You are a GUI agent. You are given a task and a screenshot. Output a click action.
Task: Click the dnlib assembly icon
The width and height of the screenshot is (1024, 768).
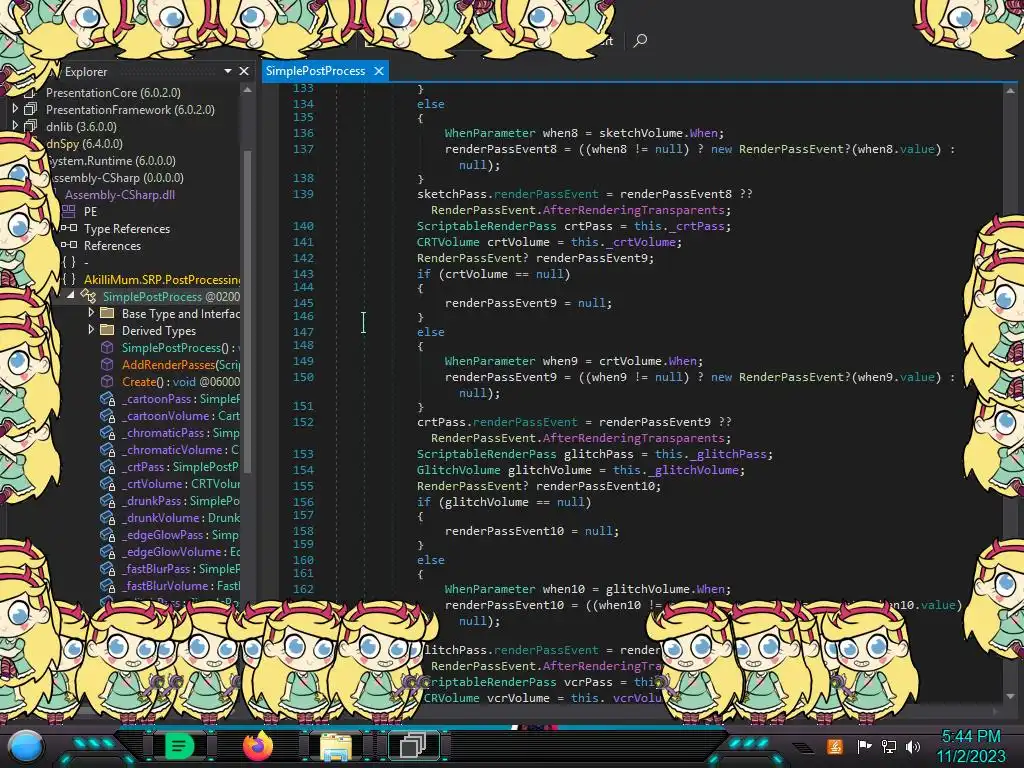(31, 126)
